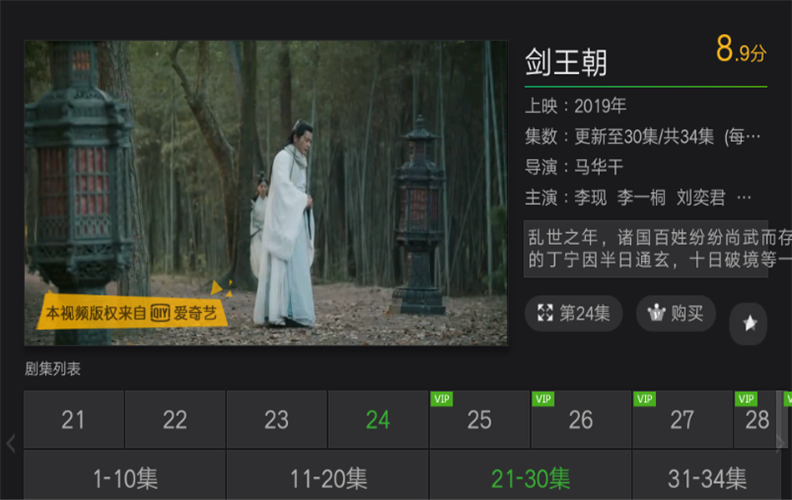Select episode 23 in episode list
This screenshot has height=500, width=792.
point(277,419)
